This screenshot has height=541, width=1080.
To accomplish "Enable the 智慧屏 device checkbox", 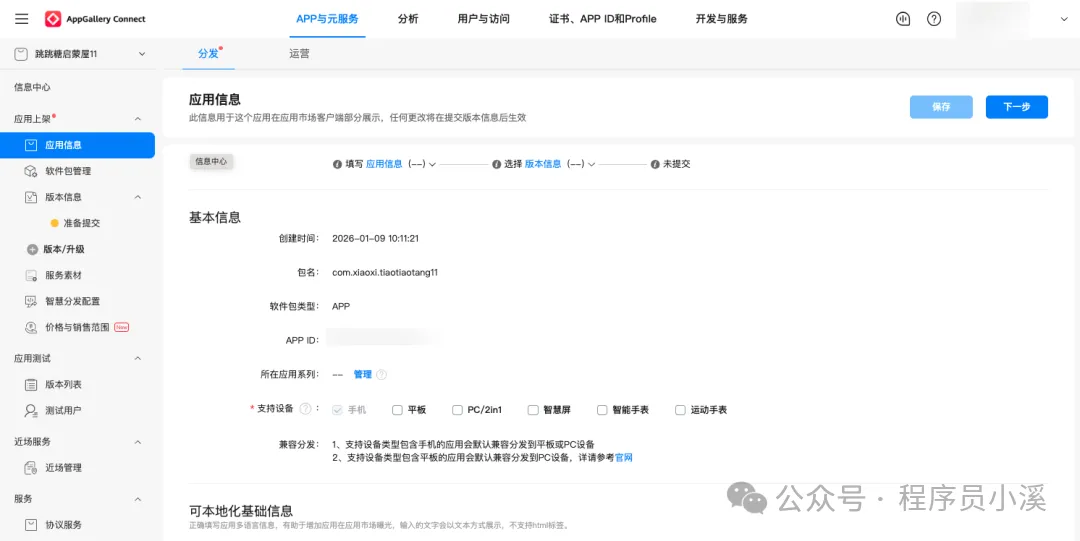I will [532, 410].
